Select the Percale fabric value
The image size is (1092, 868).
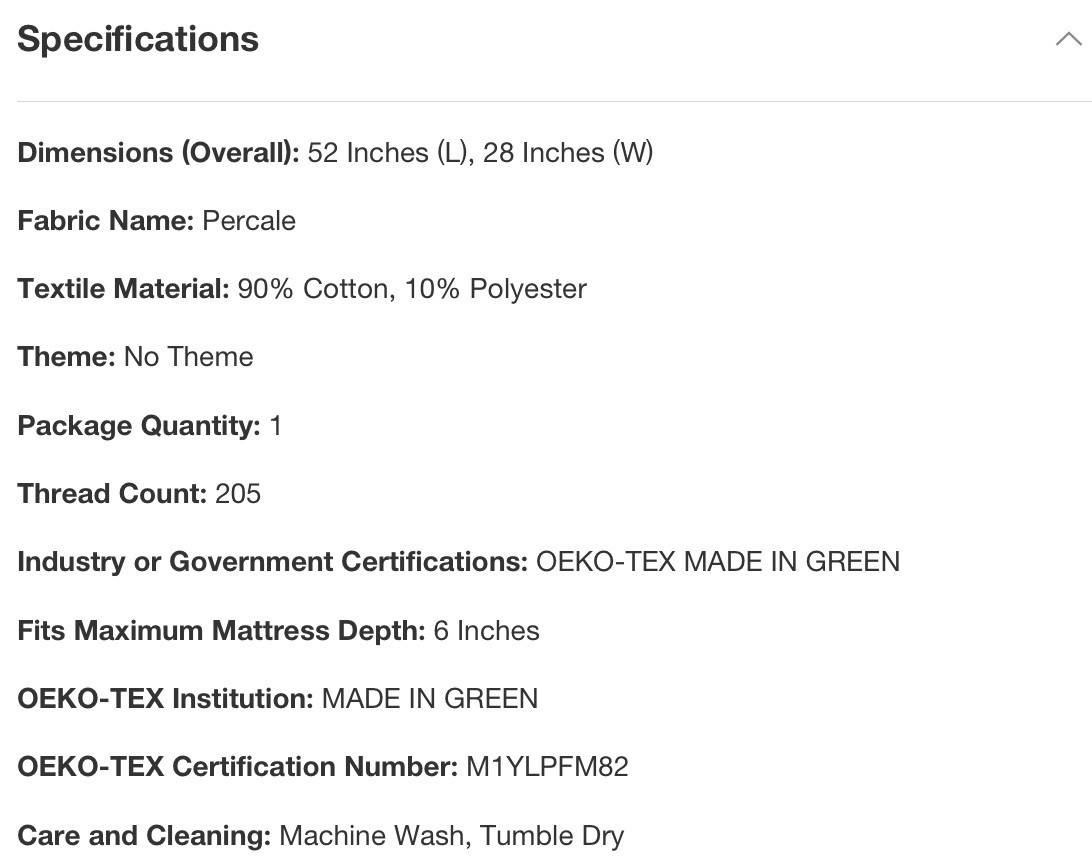tap(249, 220)
